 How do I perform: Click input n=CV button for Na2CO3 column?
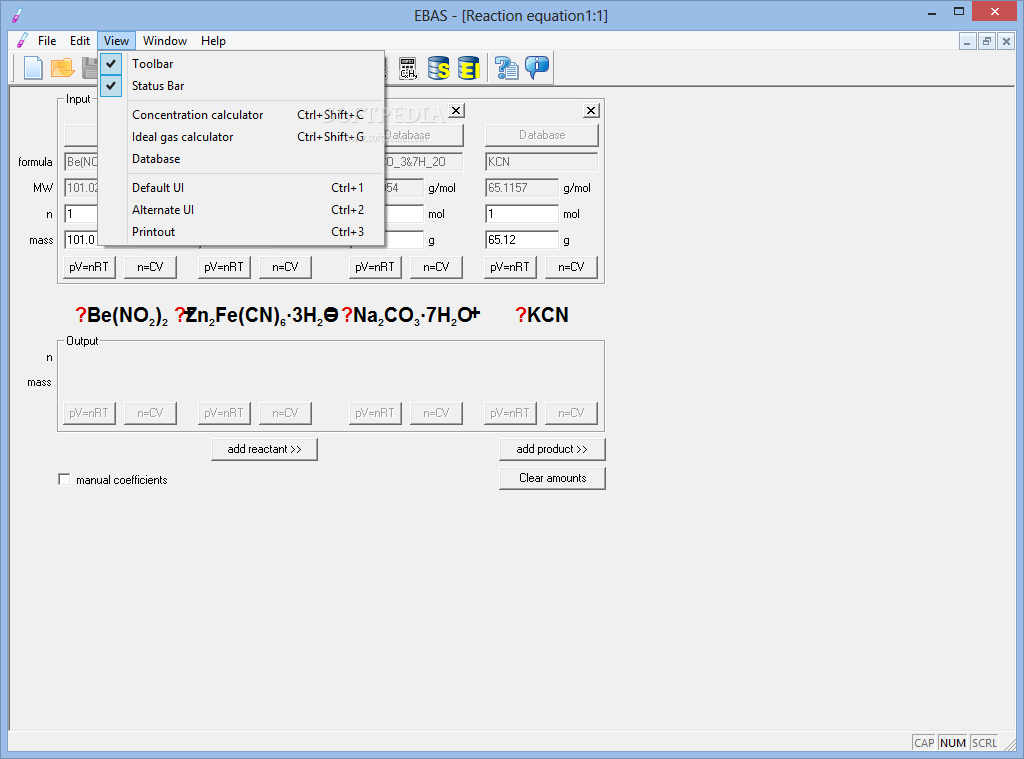[x=436, y=266]
